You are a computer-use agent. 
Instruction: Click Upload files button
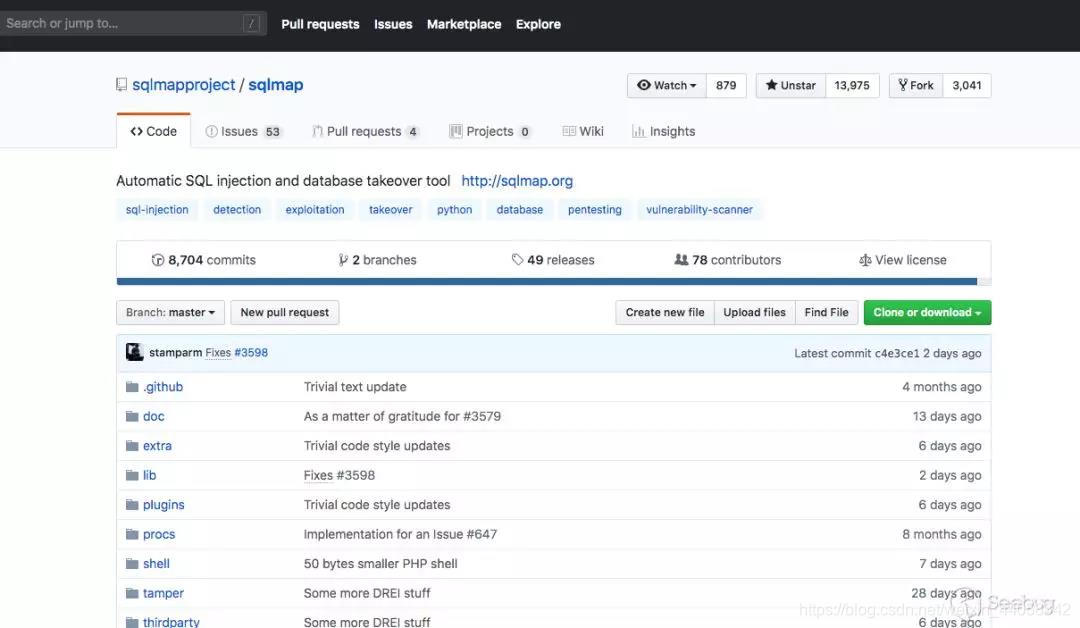click(x=754, y=313)
